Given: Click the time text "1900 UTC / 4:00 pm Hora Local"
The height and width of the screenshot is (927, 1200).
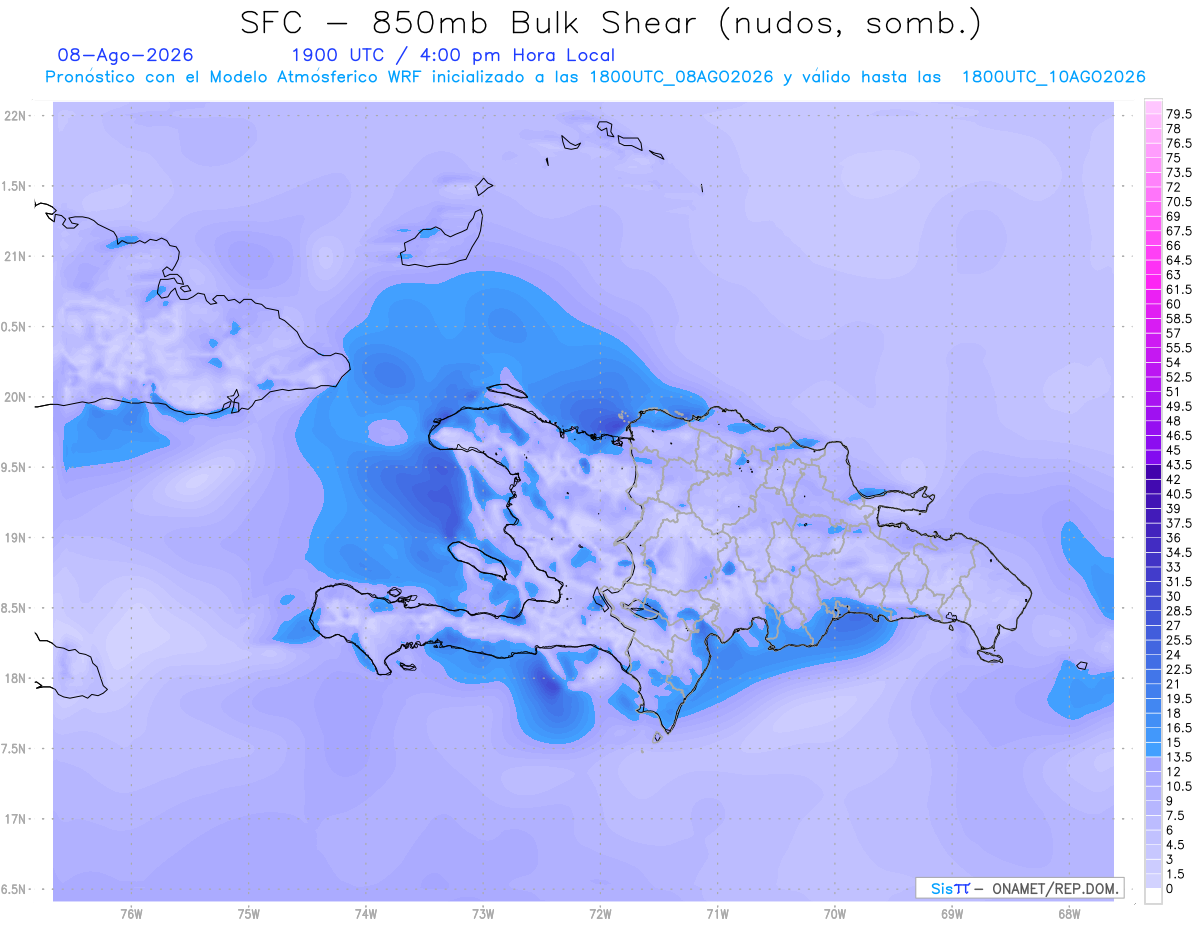Looking at the screenshot, I should click(x=453, y=55).
